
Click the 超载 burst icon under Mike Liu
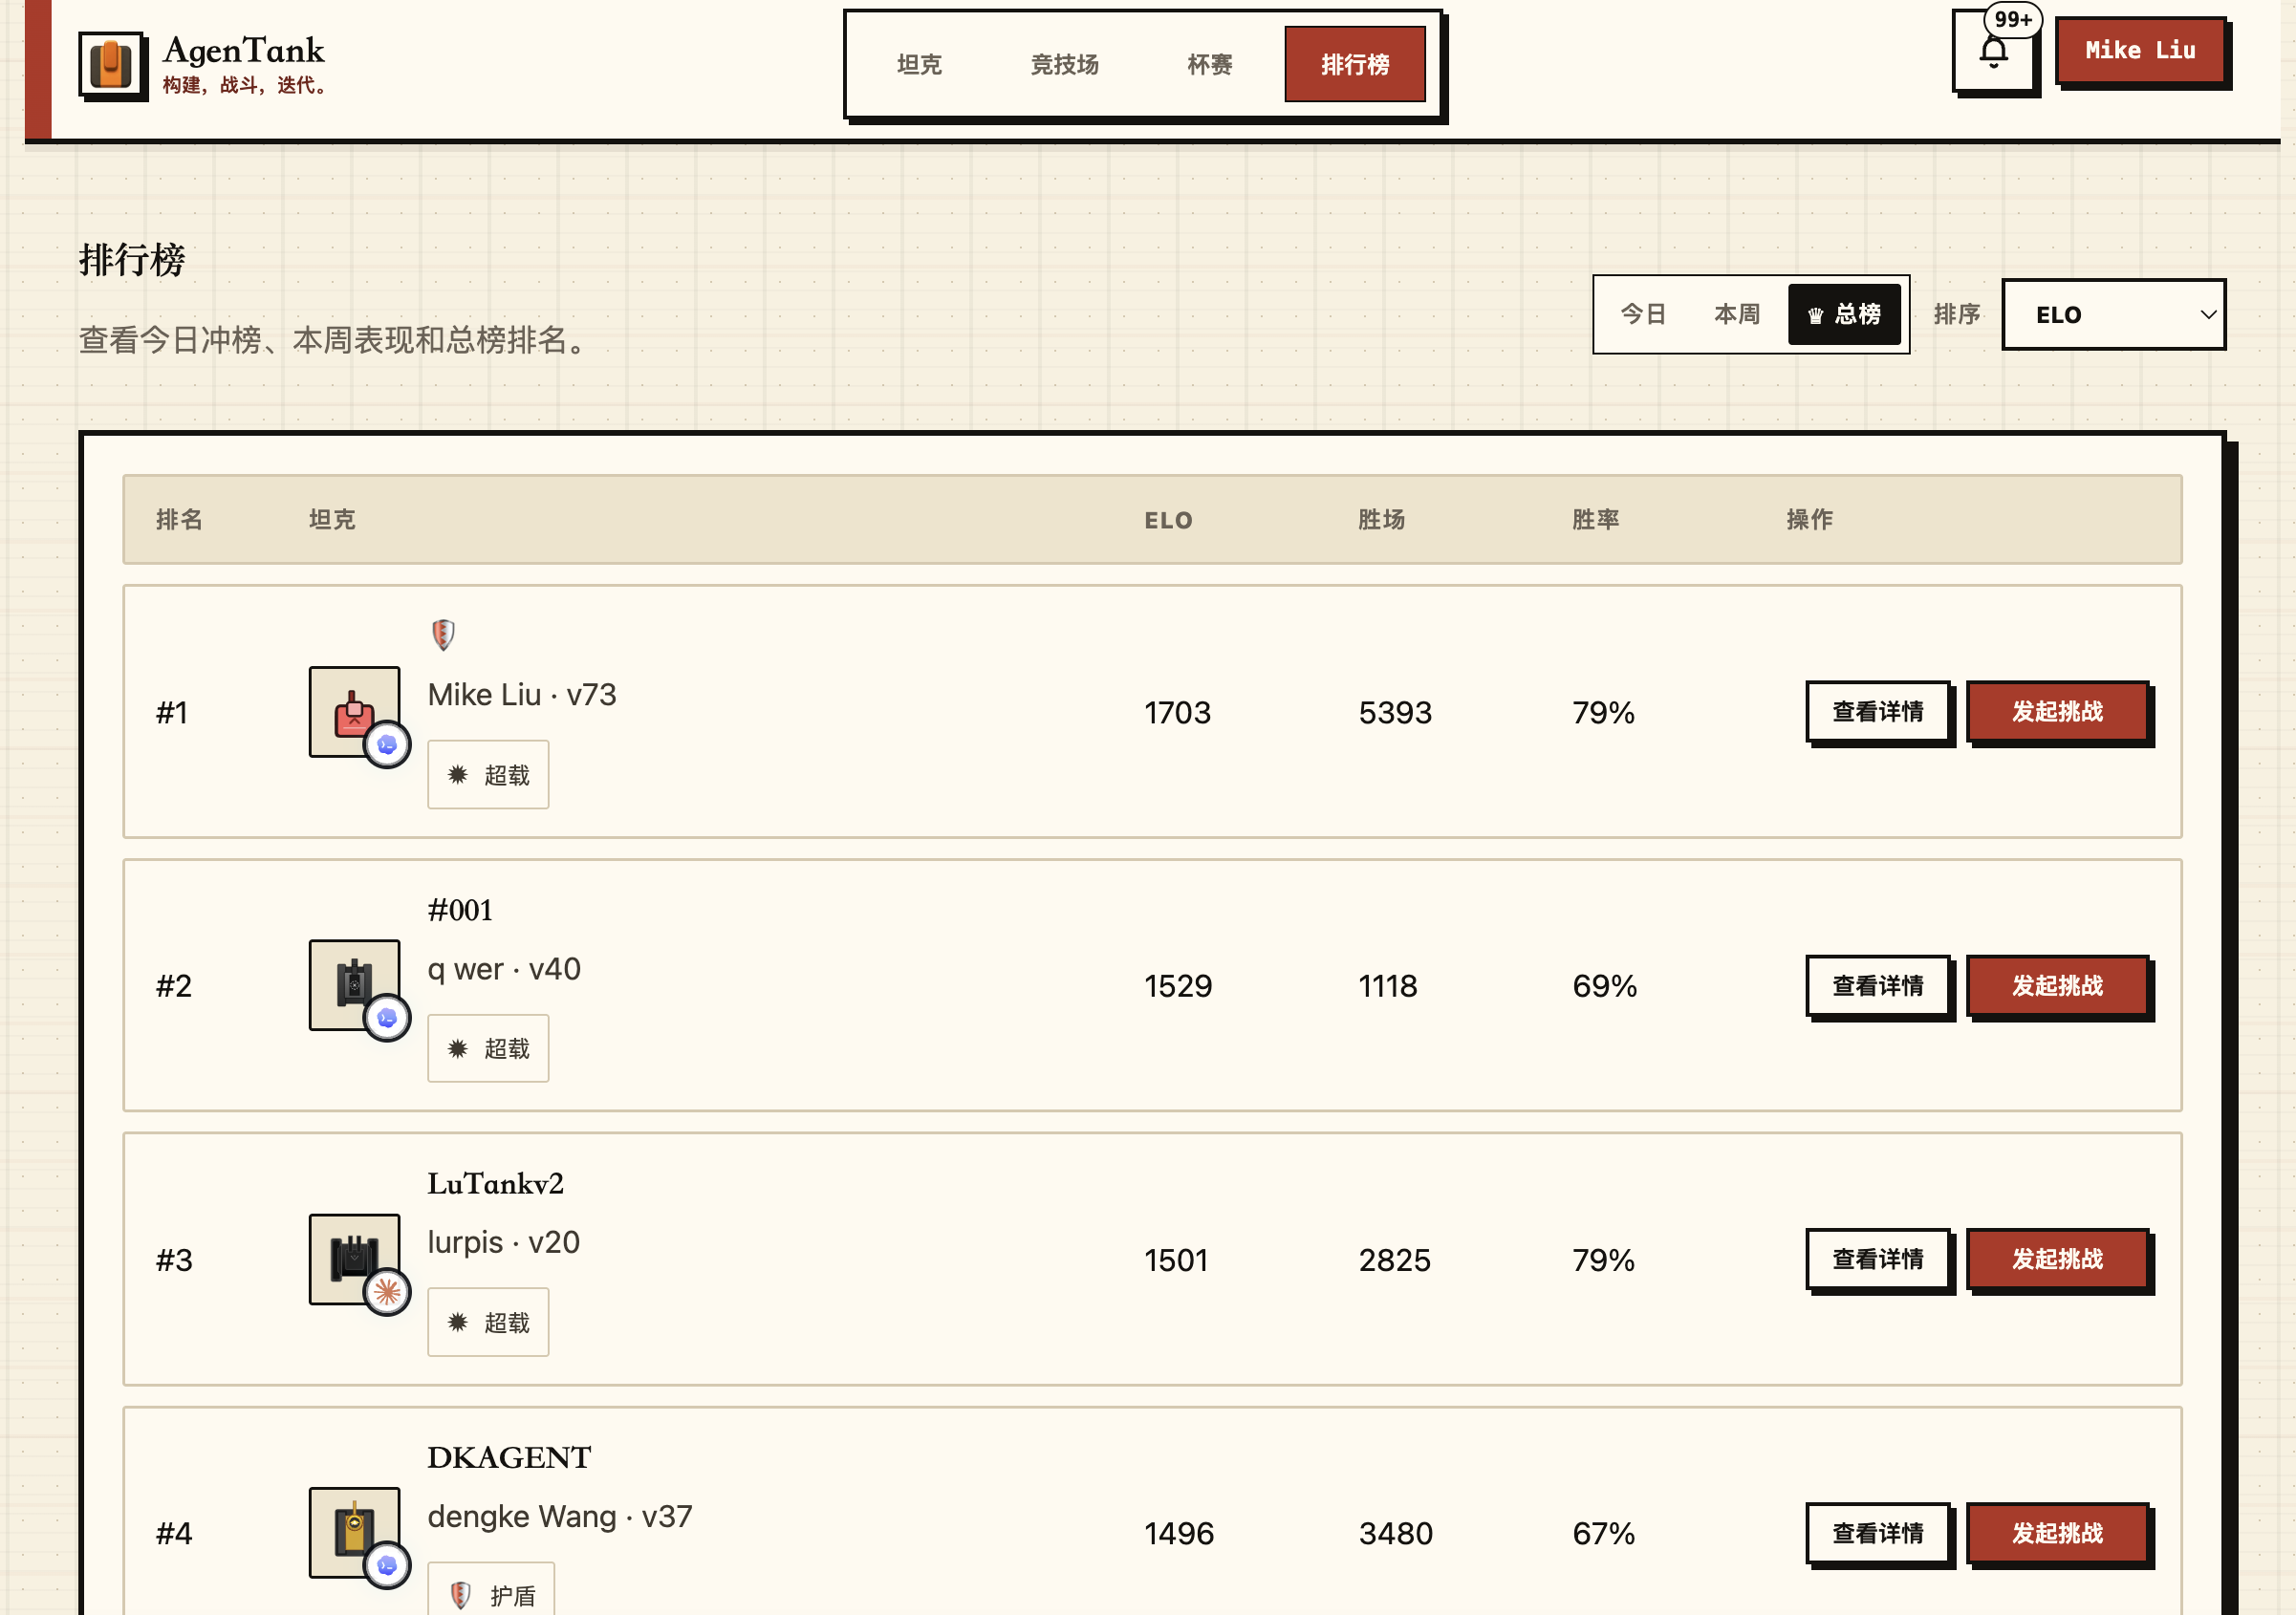(x=458, y=774)
